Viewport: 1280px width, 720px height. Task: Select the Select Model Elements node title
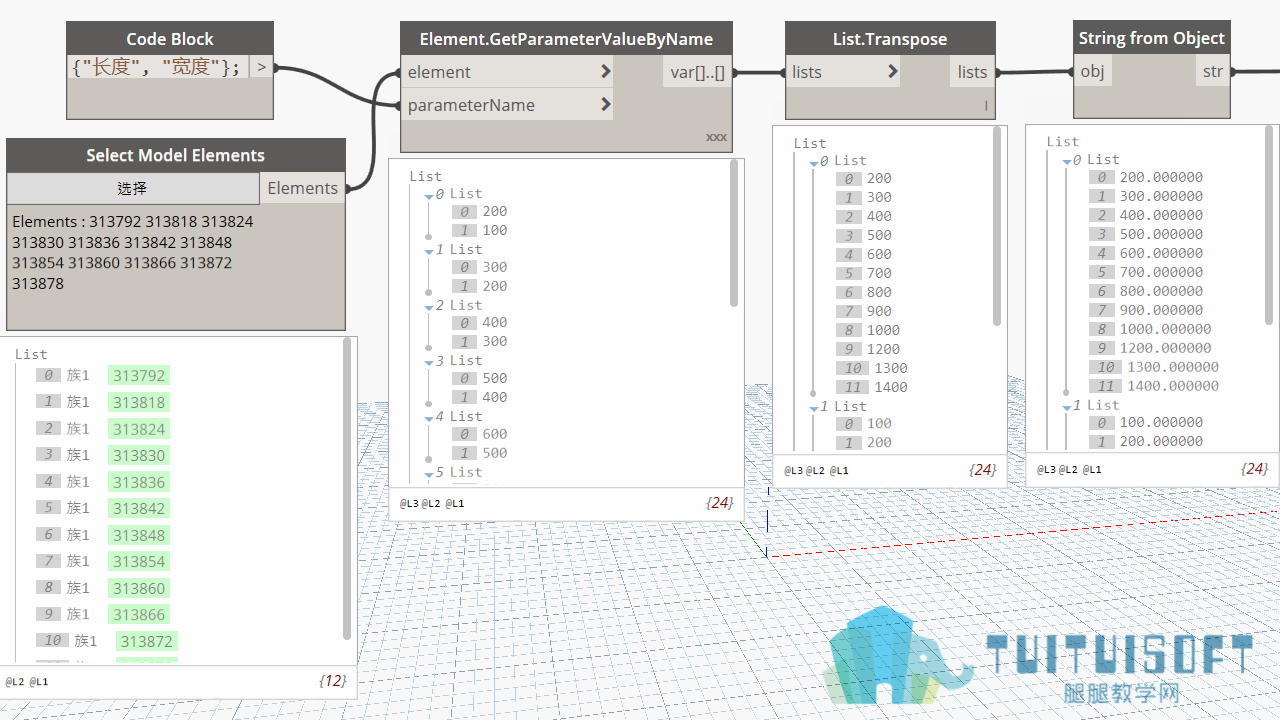176,155
